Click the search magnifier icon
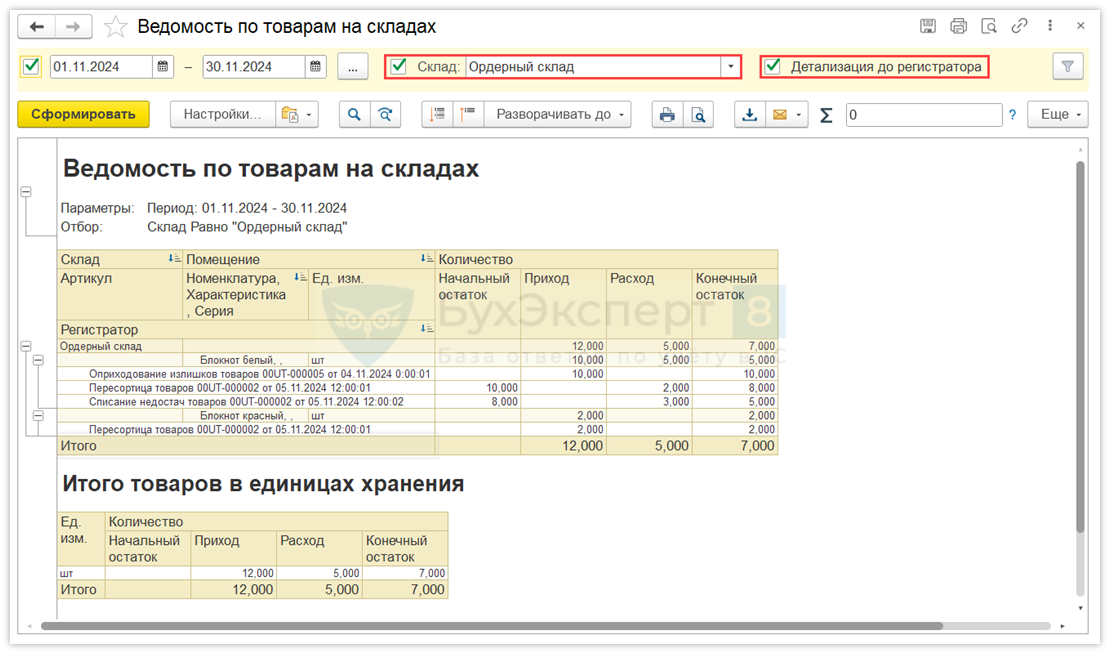 coord(354,115)
